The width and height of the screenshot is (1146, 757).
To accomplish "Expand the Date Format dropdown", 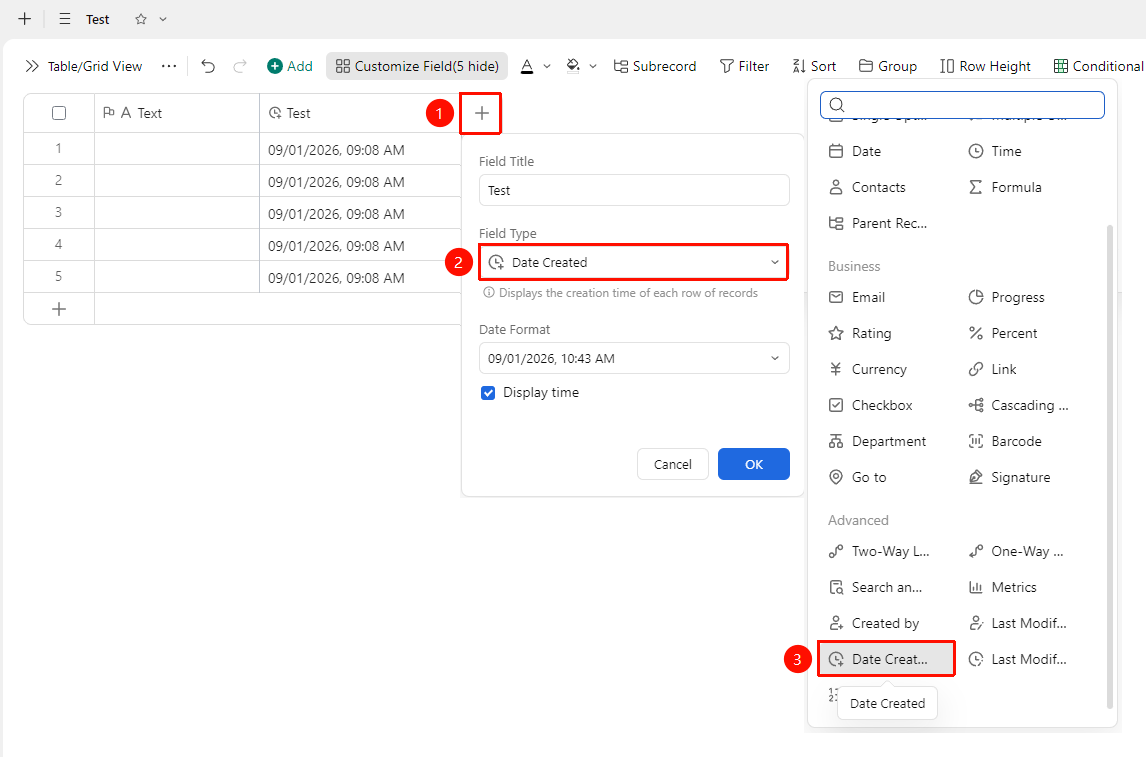I will coord(634,359).
